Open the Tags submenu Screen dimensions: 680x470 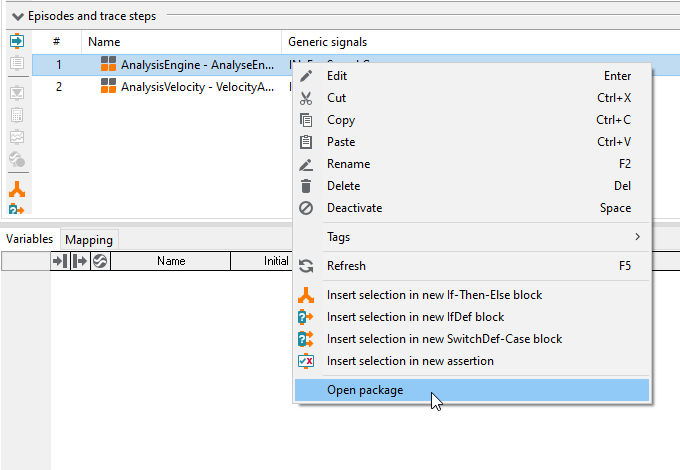point(472,237)
